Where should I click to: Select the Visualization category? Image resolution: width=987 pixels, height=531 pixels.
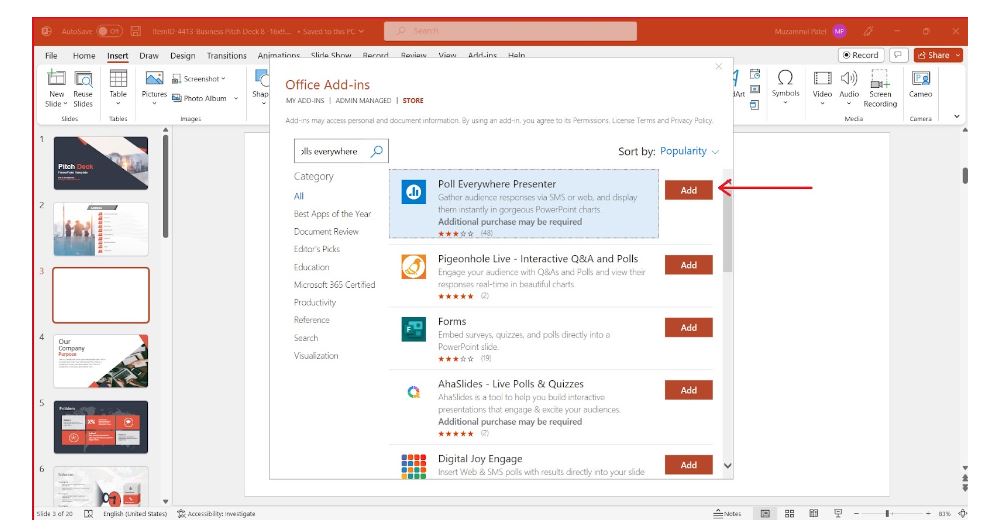[316, 355]
